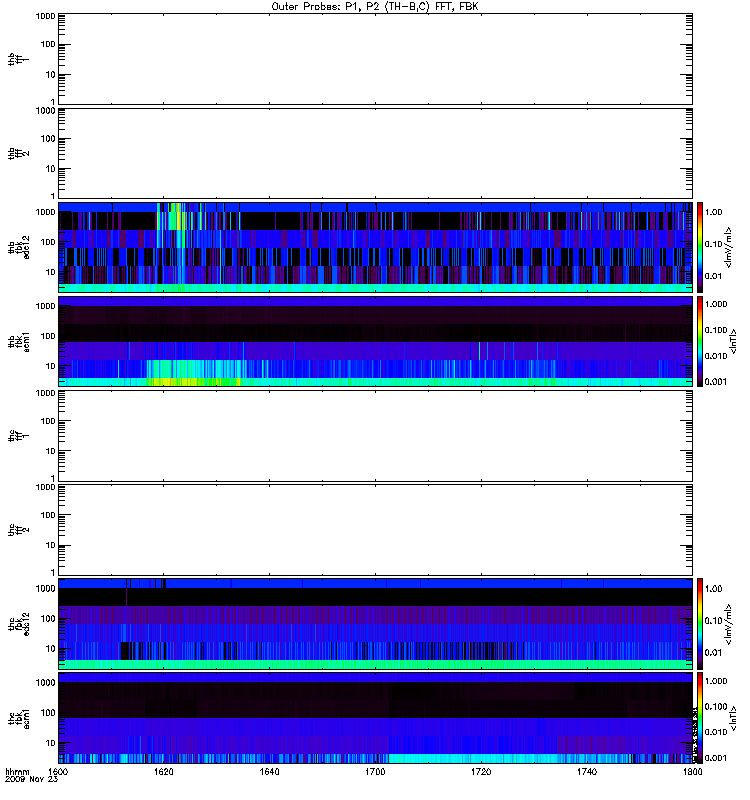Click the 100 y-axis label of thb fff 2
Image resolution: width=750 pixels, height=800 pixels.
[48, 139]
